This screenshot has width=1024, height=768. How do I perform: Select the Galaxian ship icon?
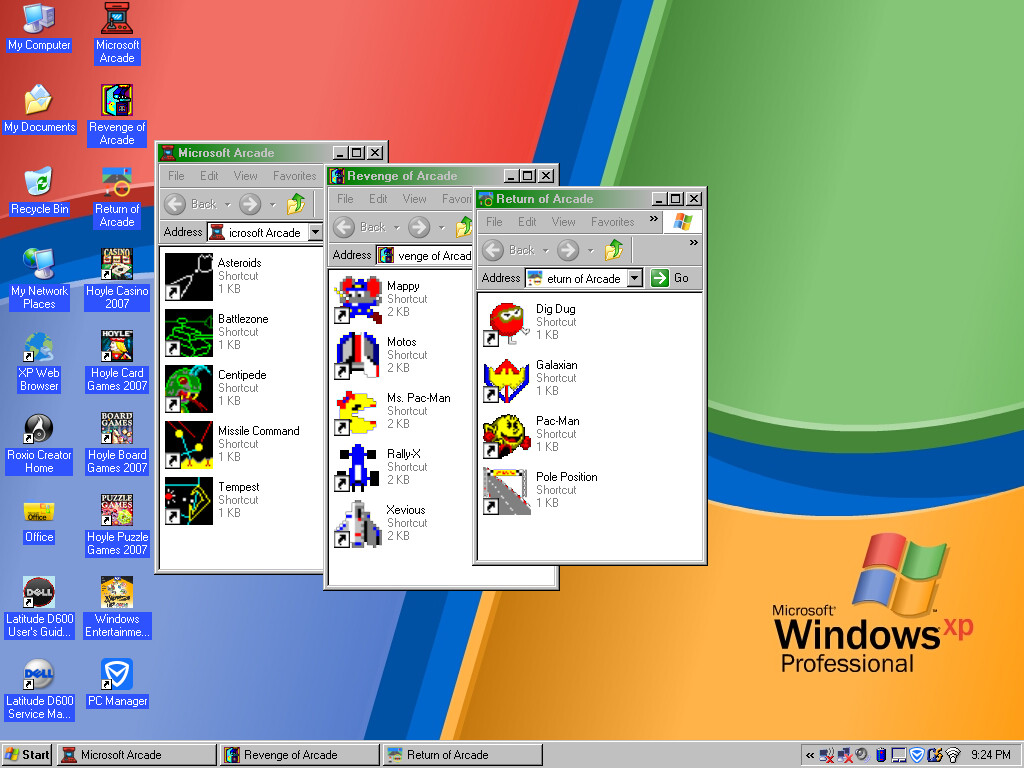pyautogui.click(x=507, y=379)
